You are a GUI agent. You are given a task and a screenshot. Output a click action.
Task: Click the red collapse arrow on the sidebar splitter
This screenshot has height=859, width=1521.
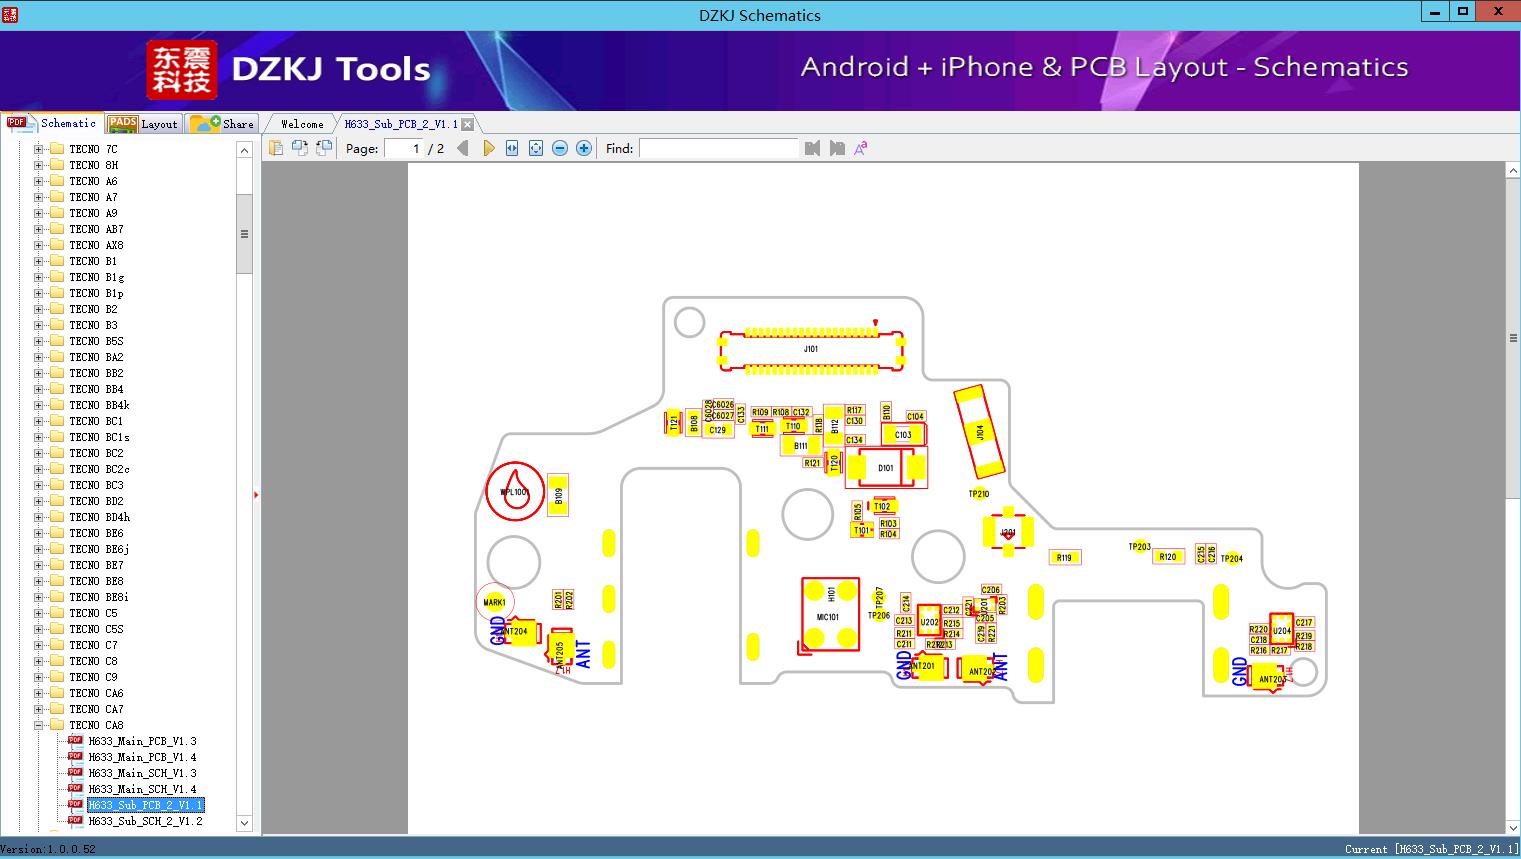[256, 495]
